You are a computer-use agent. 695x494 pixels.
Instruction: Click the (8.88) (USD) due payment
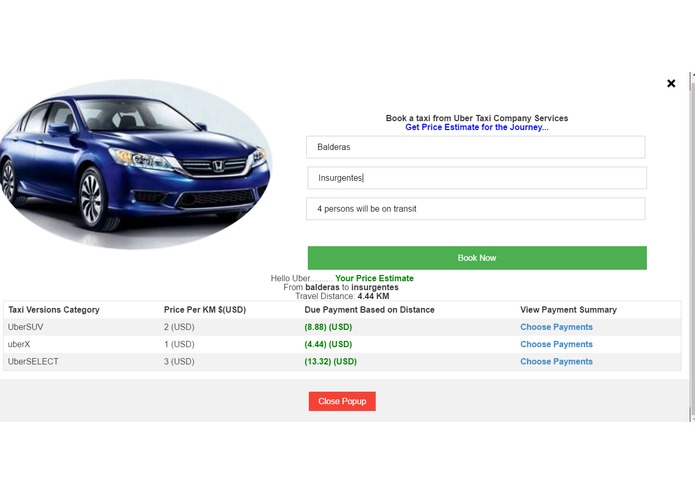(x=328, y=327)
